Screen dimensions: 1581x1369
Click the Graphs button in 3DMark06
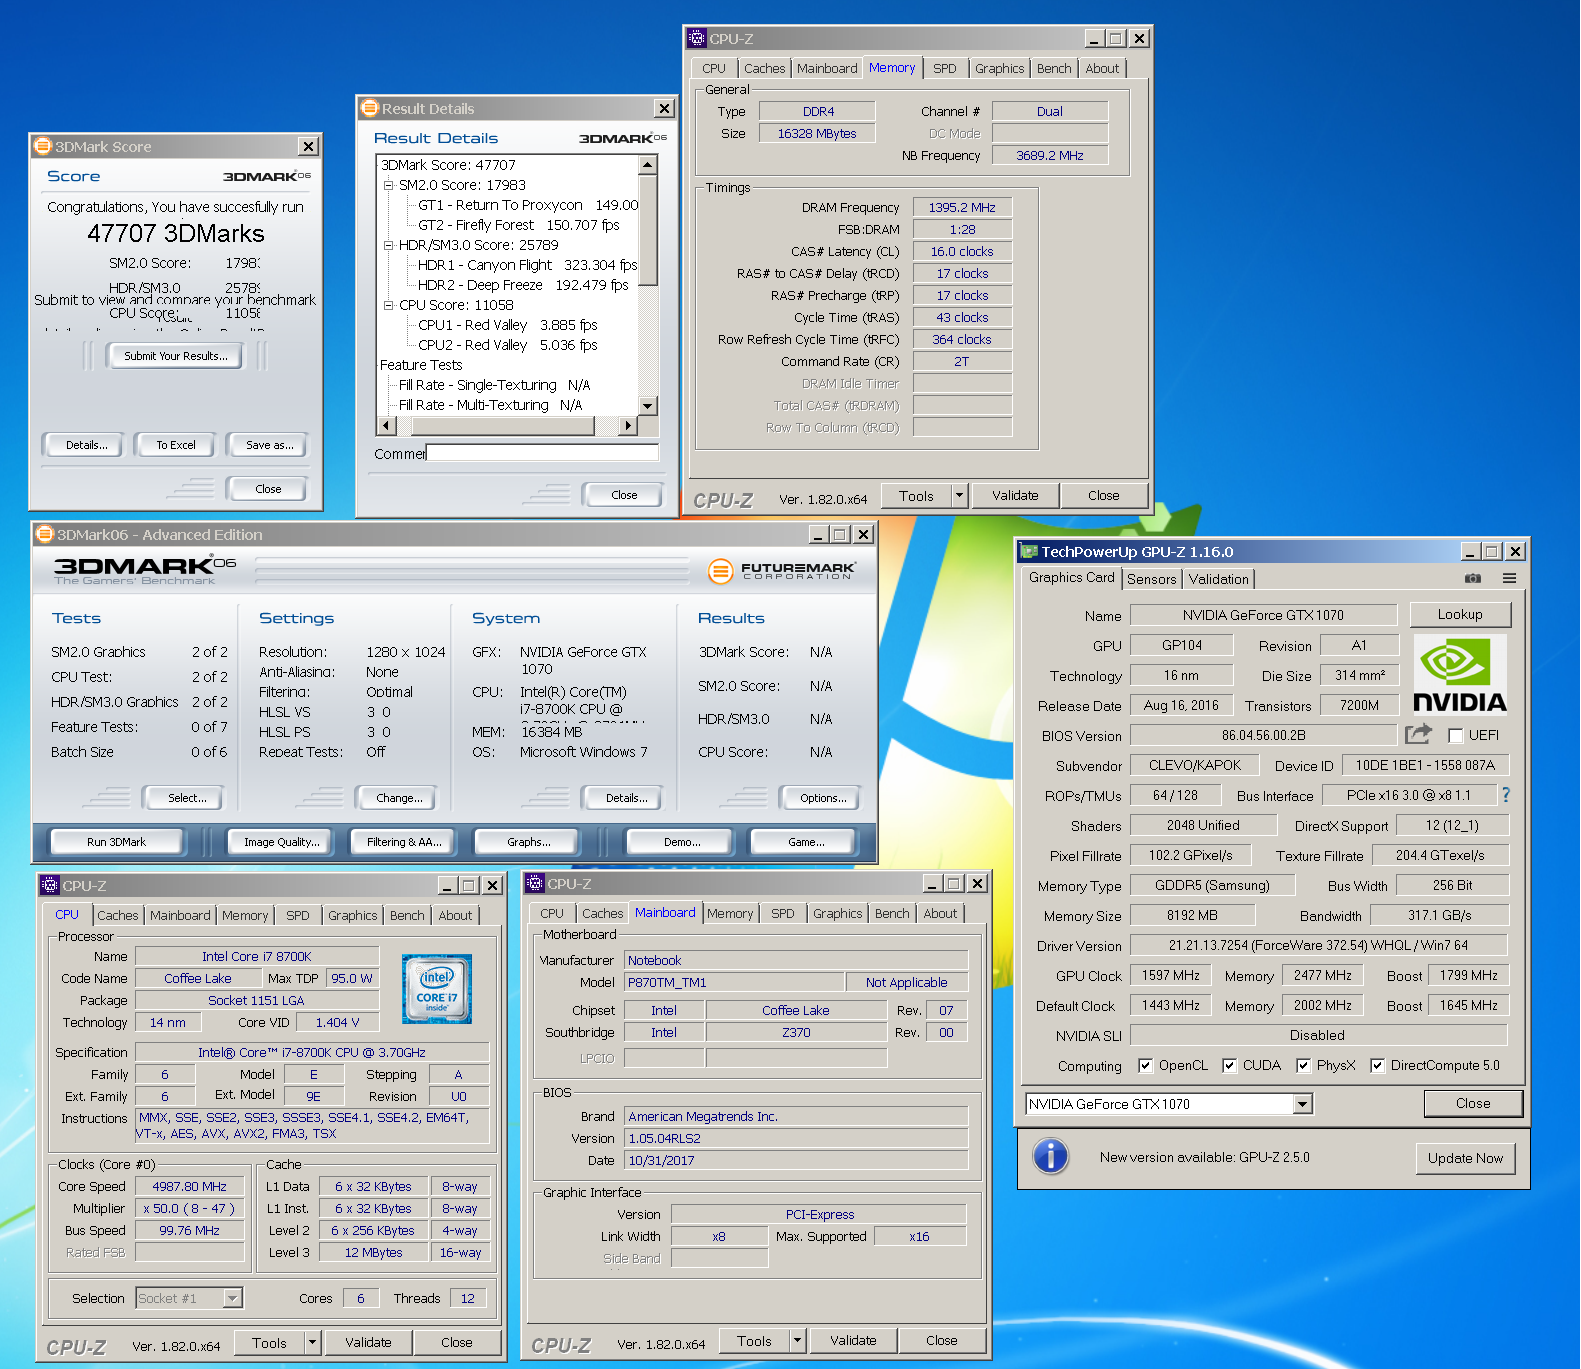(x=529, y=842)
